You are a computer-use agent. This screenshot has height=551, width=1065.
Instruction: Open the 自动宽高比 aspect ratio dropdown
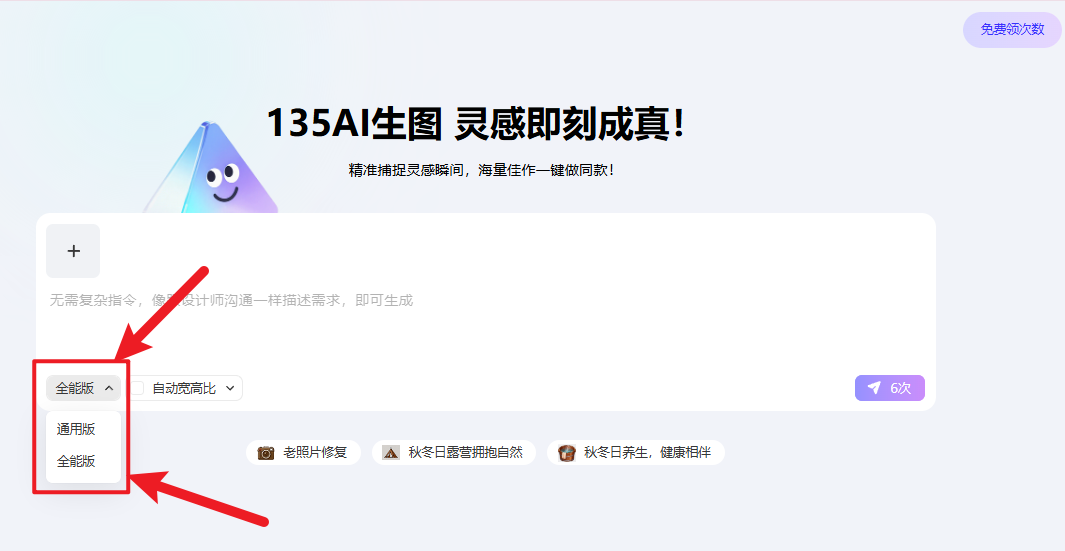[x=185, y=388]
